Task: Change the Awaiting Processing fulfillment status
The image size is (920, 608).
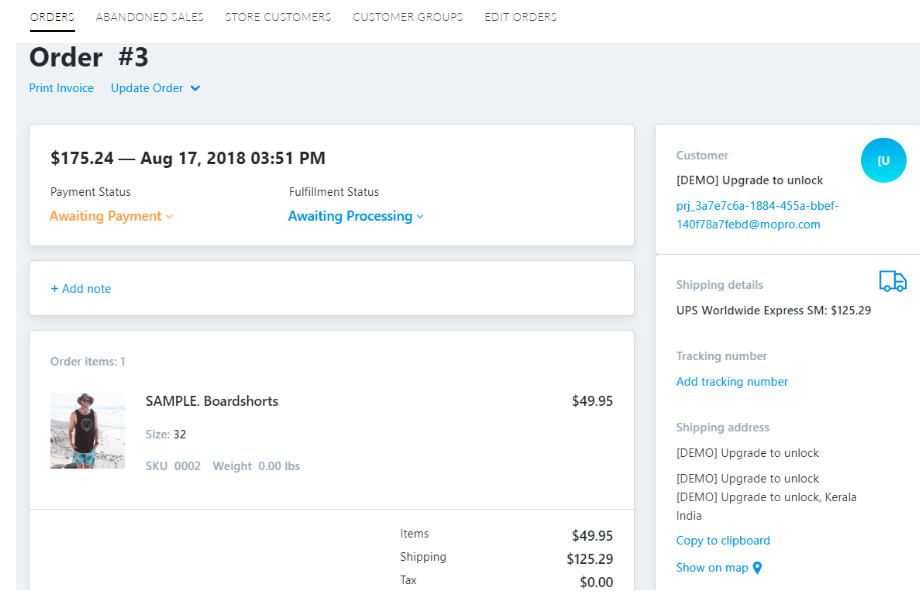Action: 355,216
